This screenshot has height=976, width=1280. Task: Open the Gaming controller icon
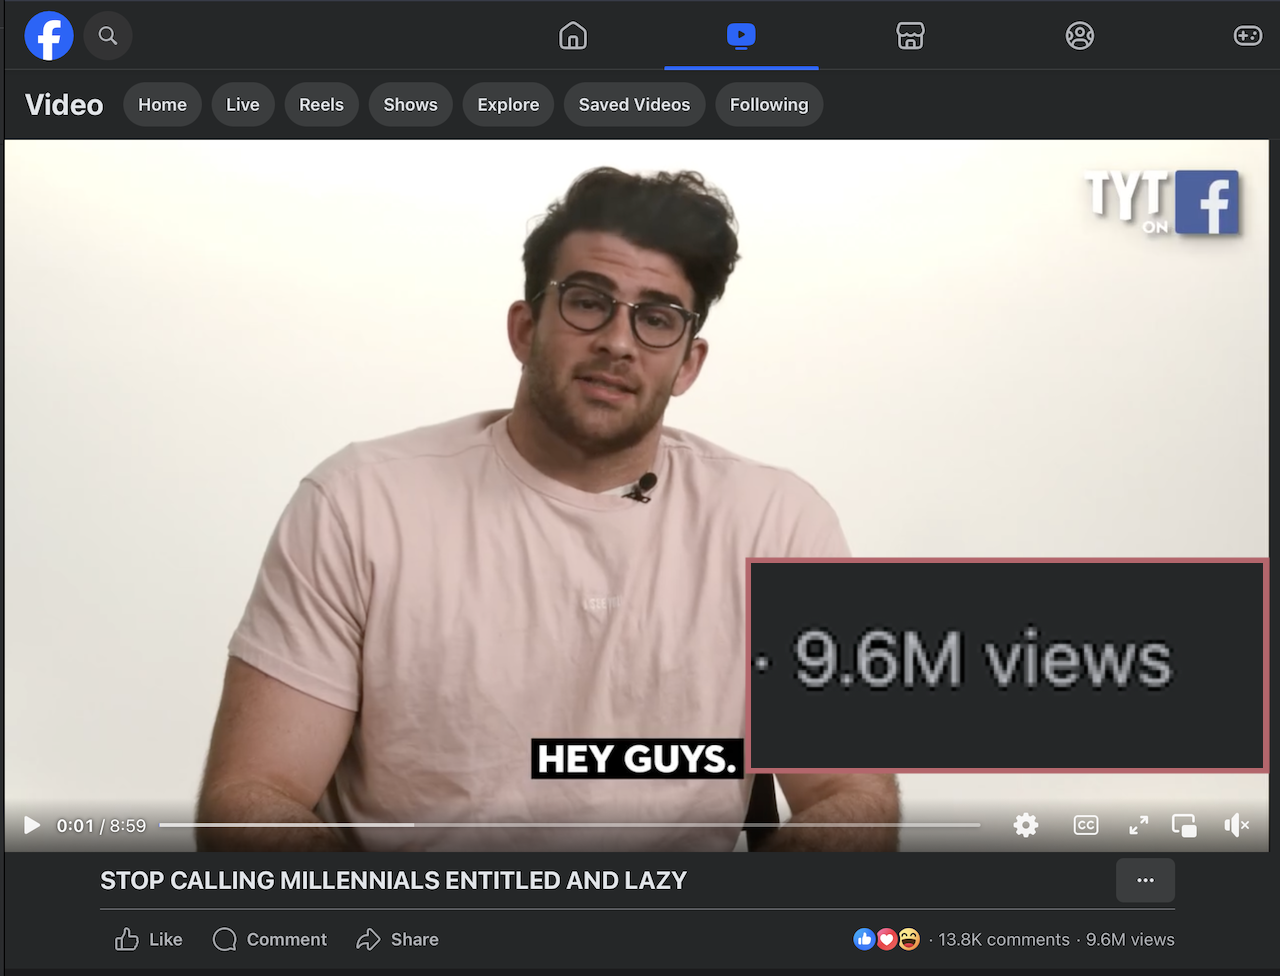(1247, 36)
